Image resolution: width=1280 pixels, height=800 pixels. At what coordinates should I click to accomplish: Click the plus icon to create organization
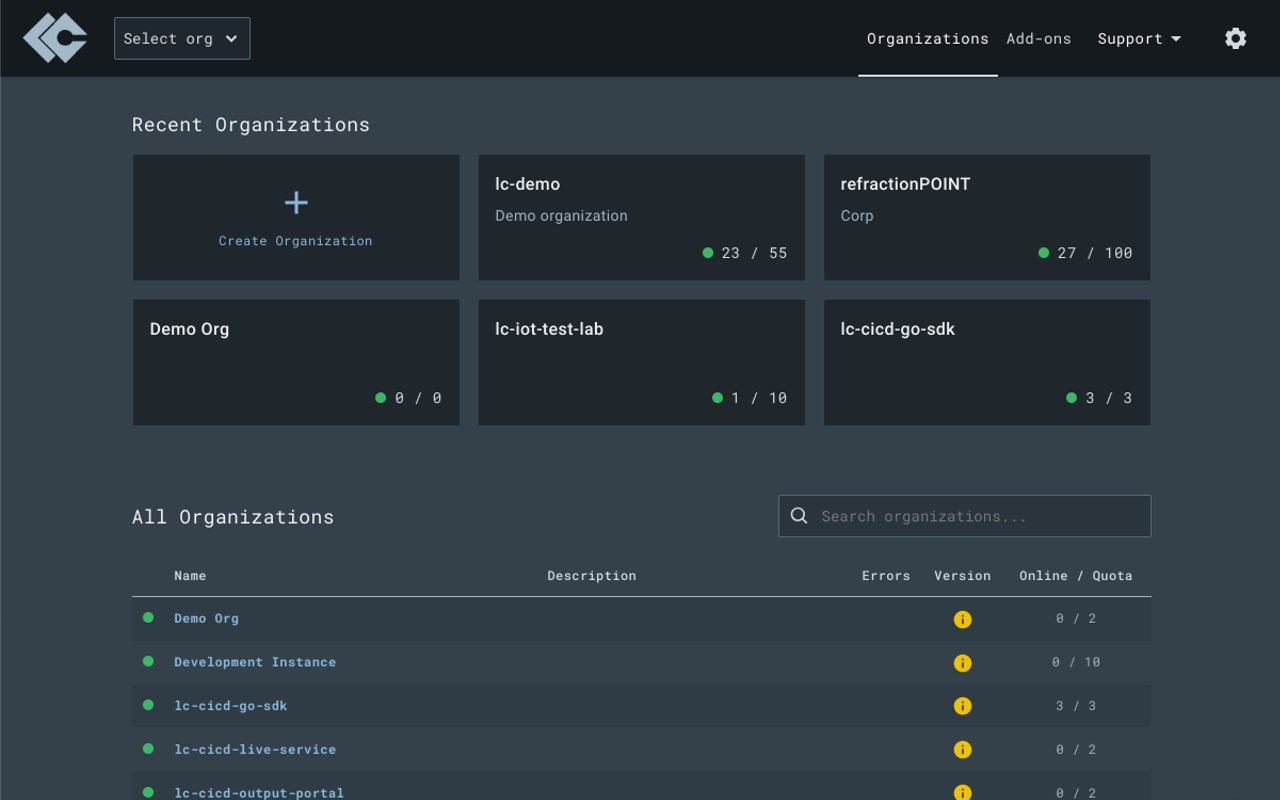click(296, 203)
